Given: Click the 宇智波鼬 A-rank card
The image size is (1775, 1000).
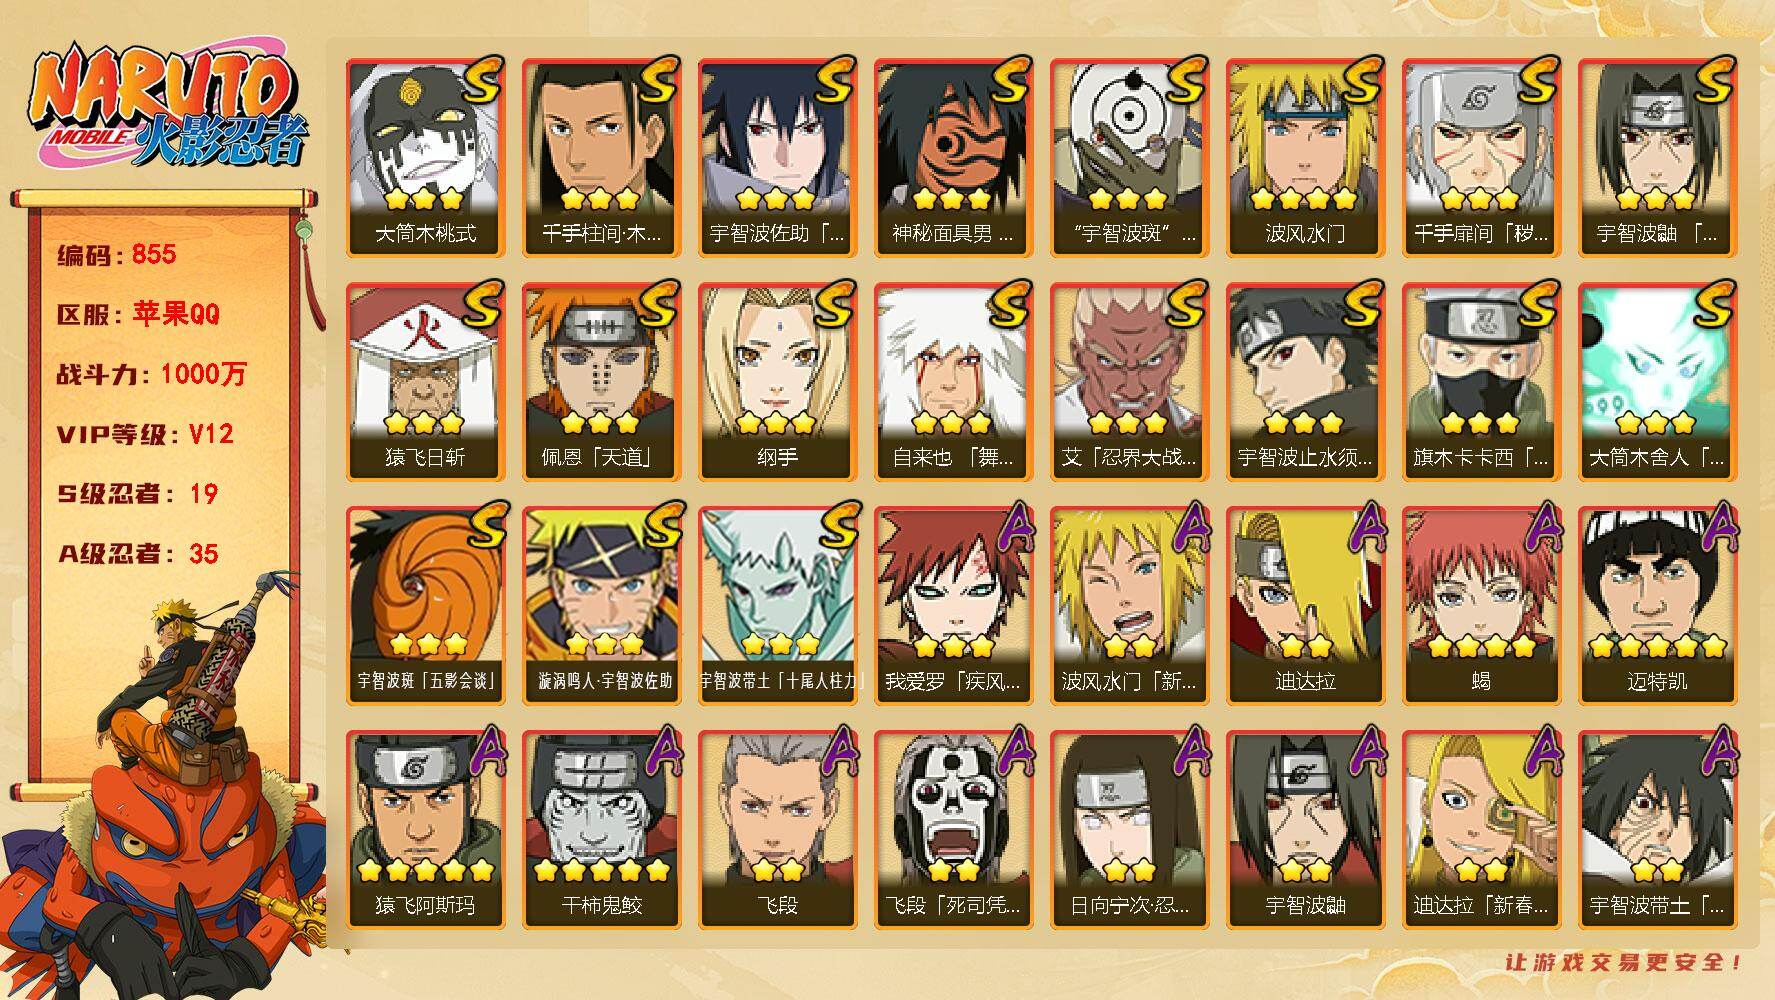Looking at the screenshot, I should (1305, 830).
